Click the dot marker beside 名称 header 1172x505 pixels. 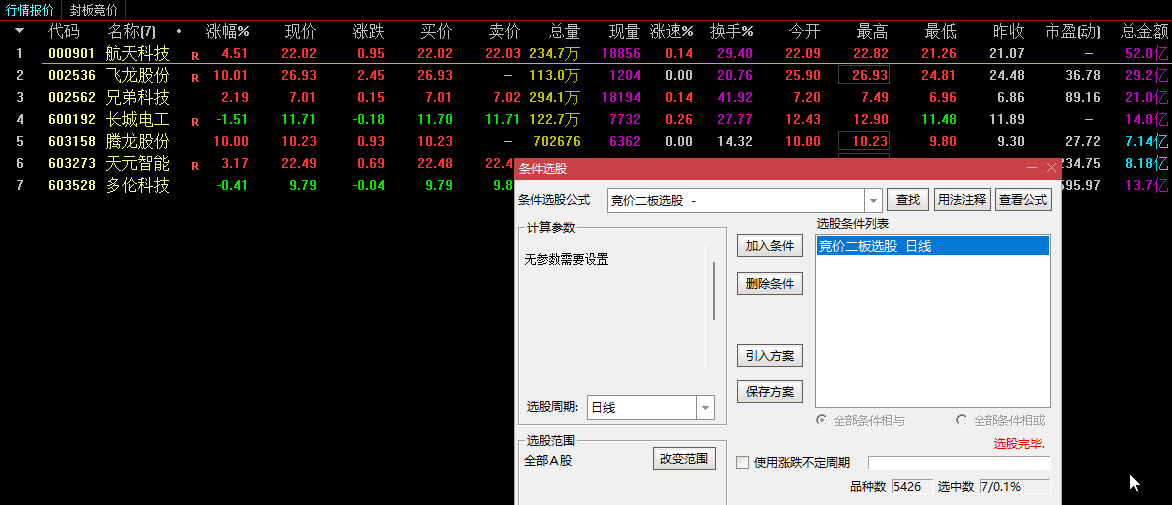tap(179, 31)
